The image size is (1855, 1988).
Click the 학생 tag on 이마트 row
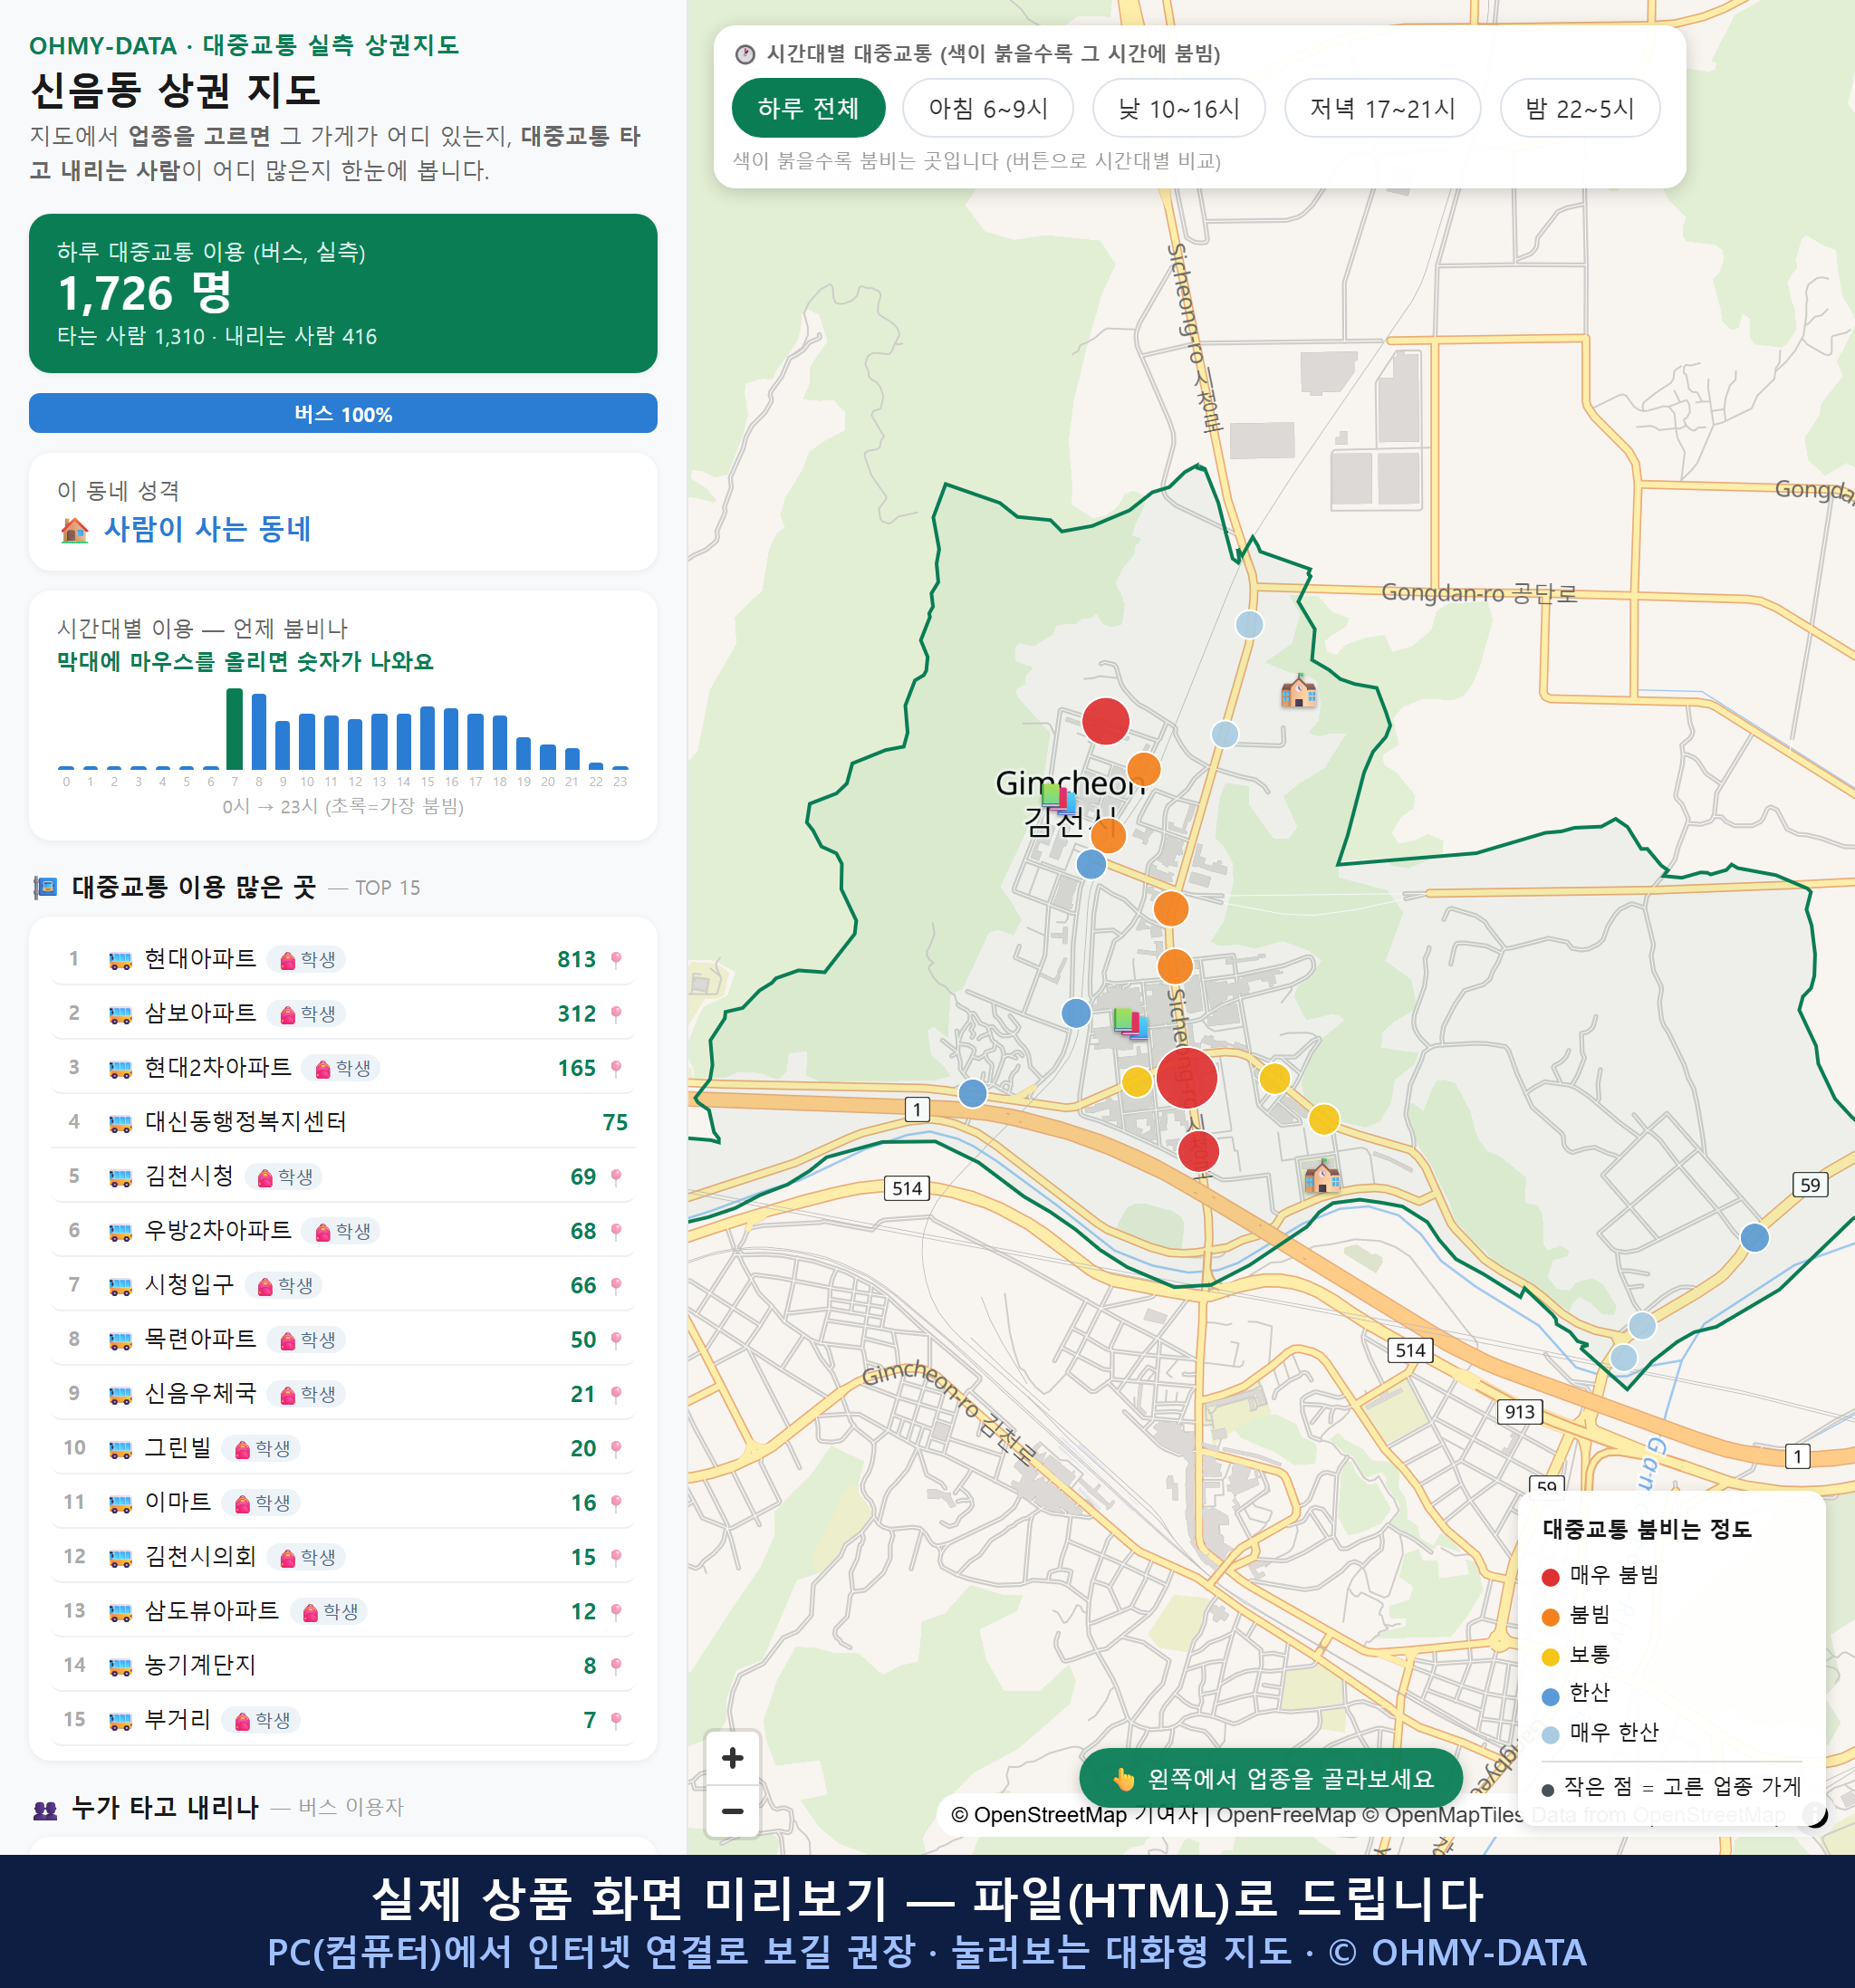(262, 1503)
